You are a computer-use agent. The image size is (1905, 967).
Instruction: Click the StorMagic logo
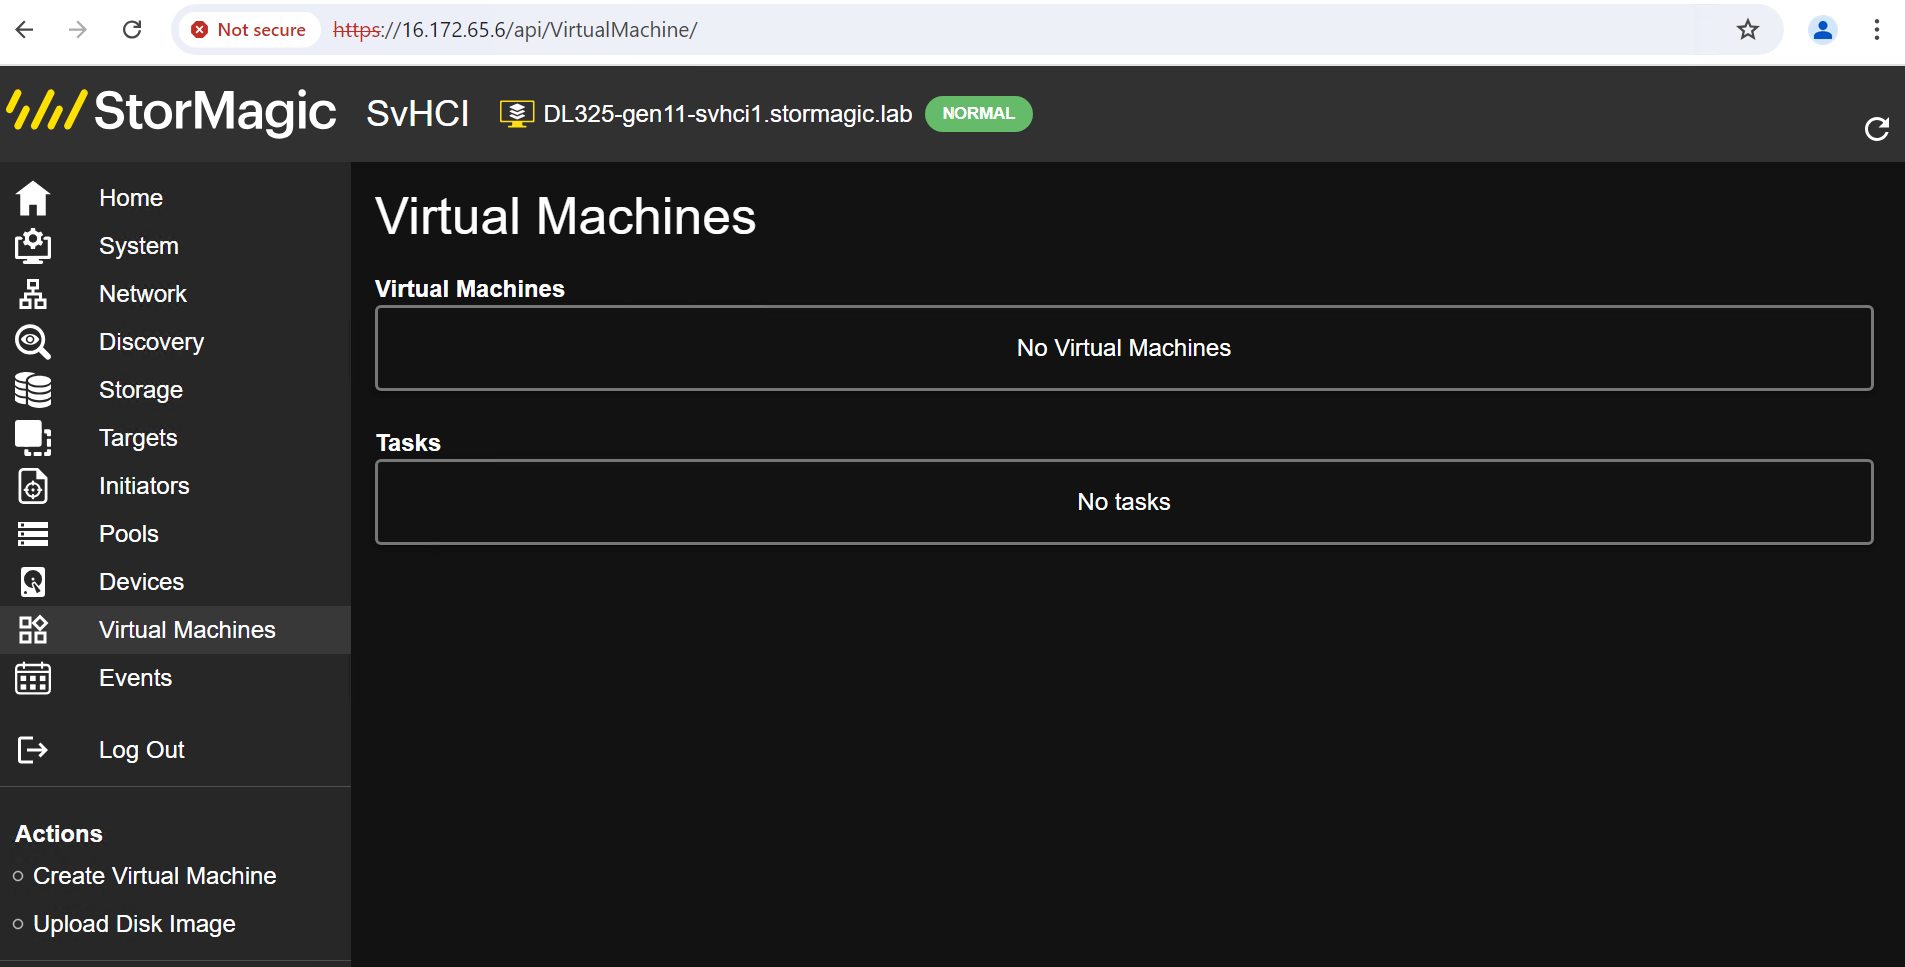[171, 111]
